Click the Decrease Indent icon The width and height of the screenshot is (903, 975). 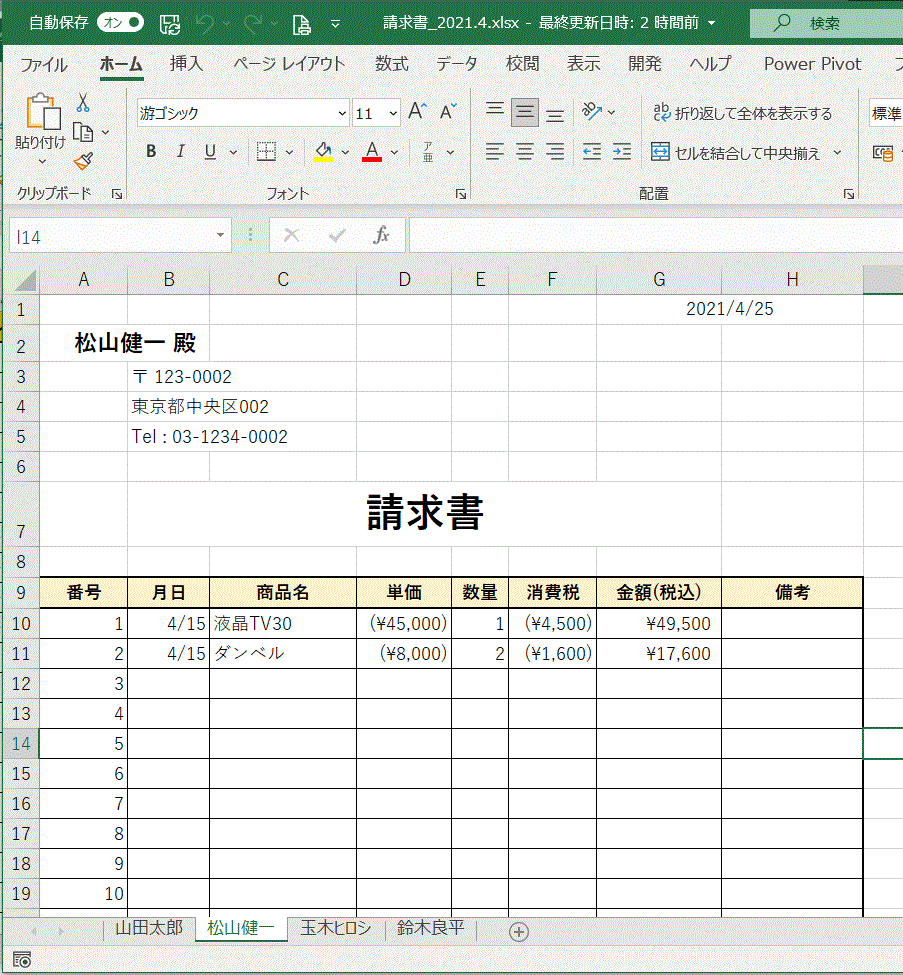(x=591, y=152)
